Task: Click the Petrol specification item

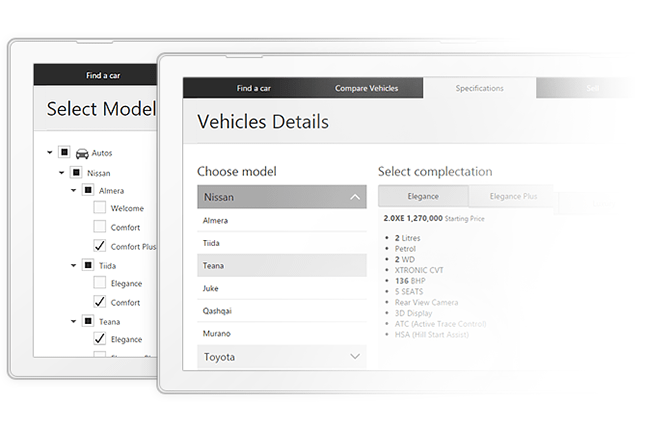Action: point(405,249)
